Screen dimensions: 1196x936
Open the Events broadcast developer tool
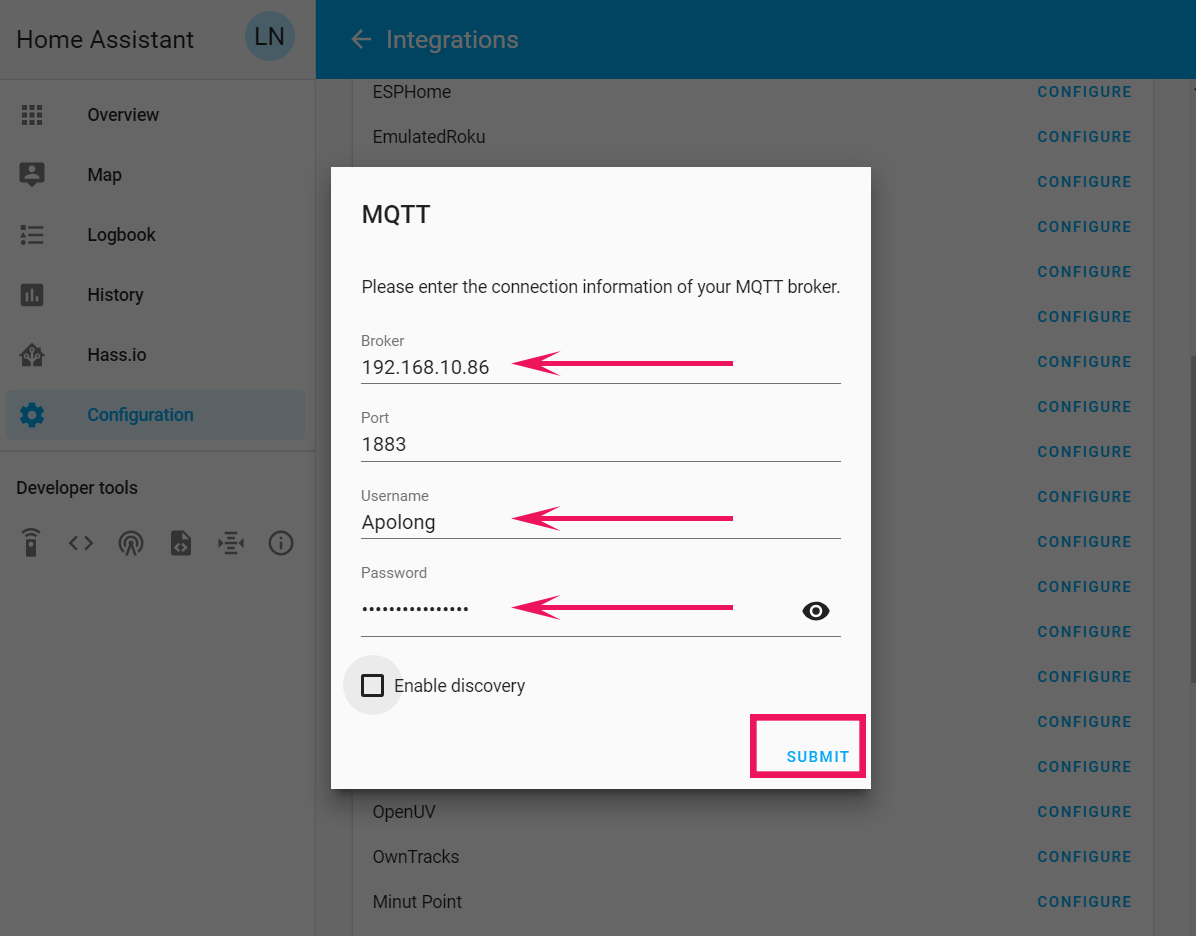[131, 543]
